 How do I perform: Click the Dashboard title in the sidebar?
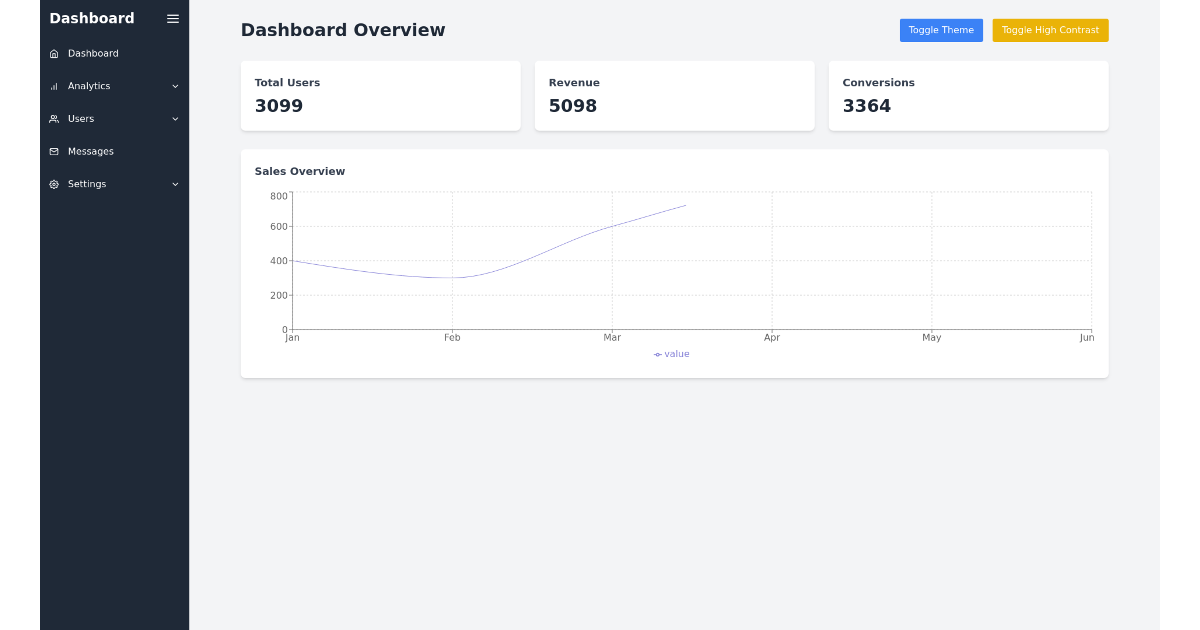click(x=92, y=18)
